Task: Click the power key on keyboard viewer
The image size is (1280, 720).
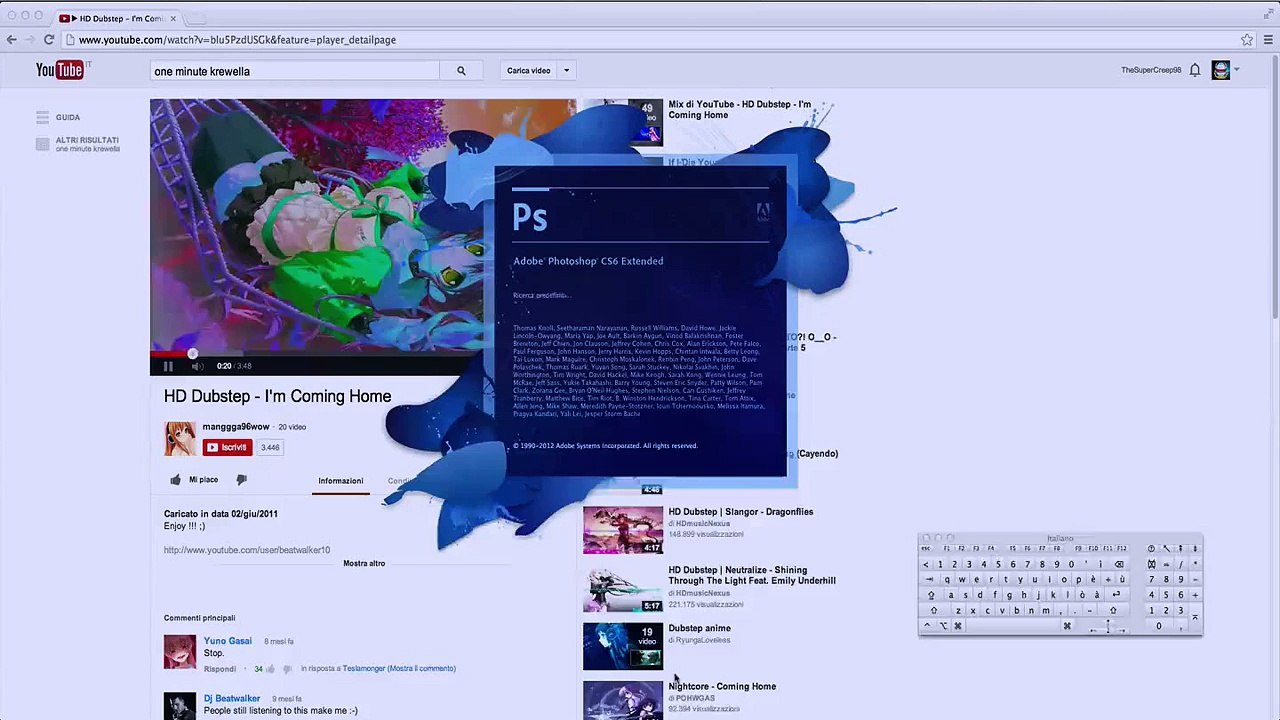Action: (1151, 548)
